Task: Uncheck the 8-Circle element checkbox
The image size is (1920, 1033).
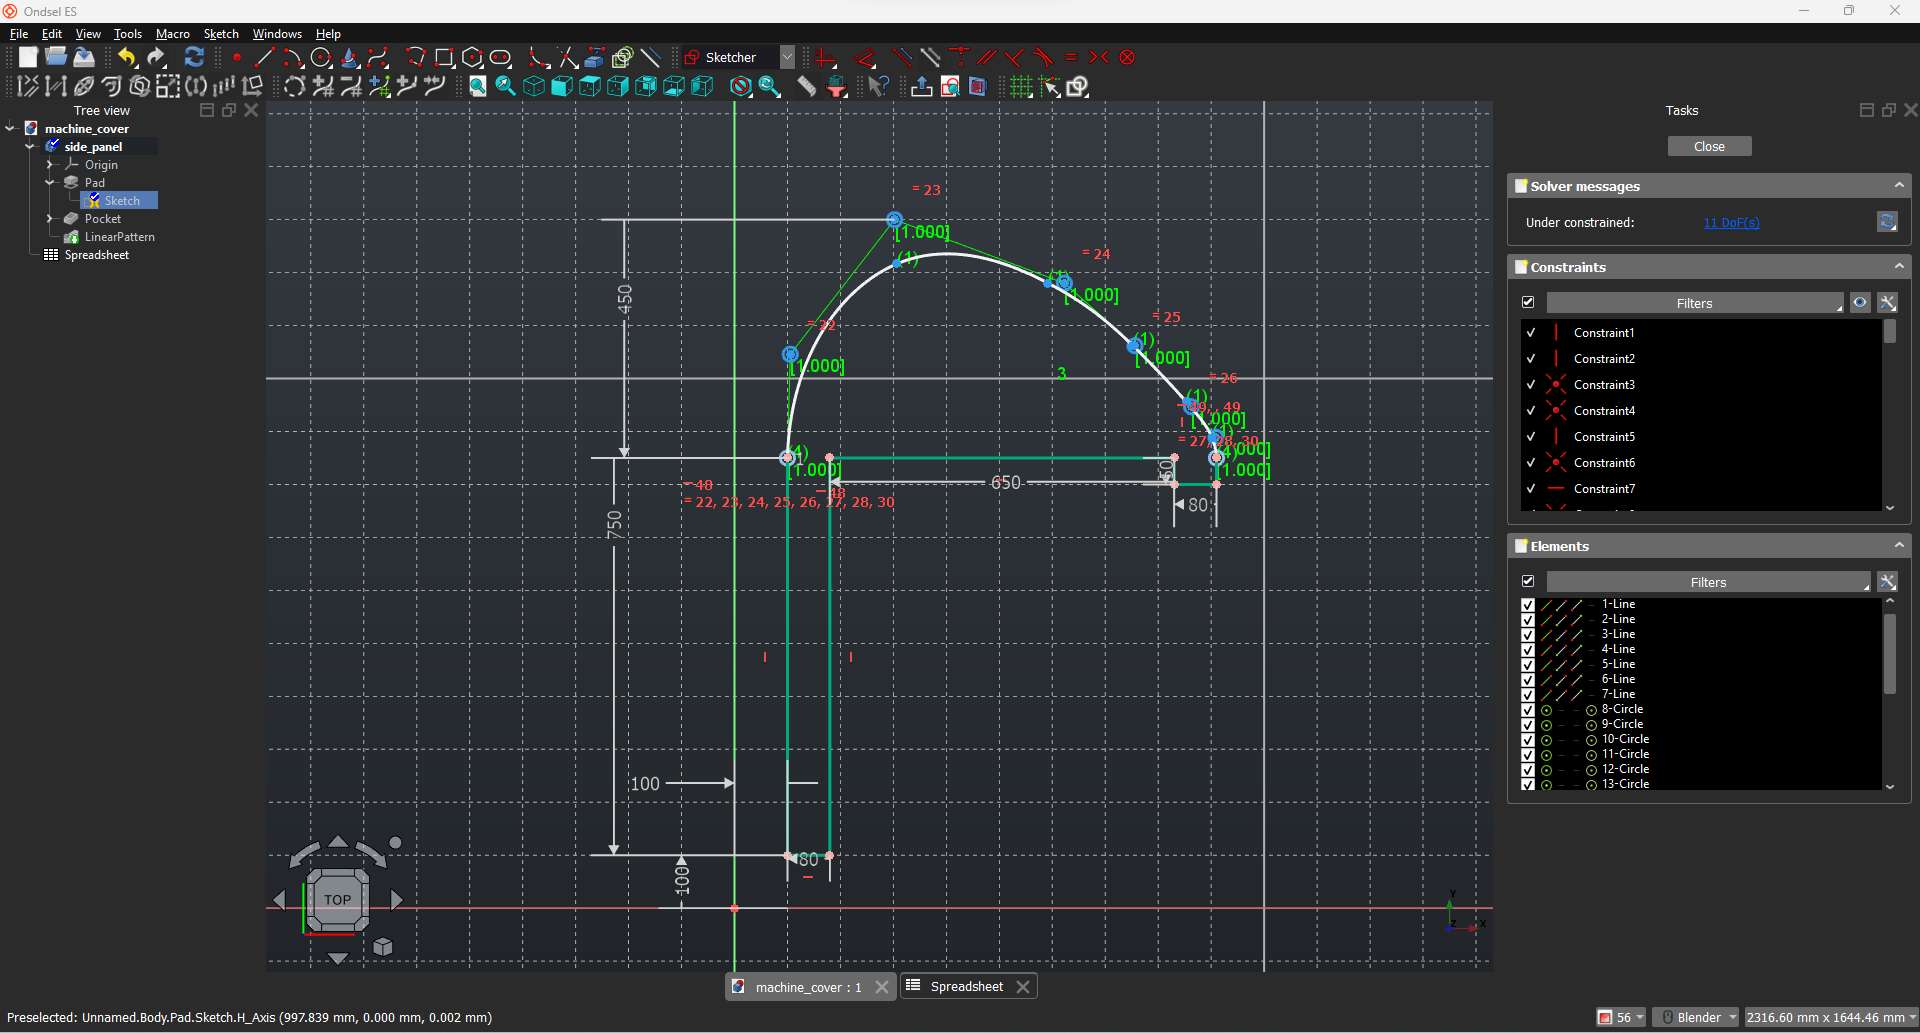Action: 1527,710
